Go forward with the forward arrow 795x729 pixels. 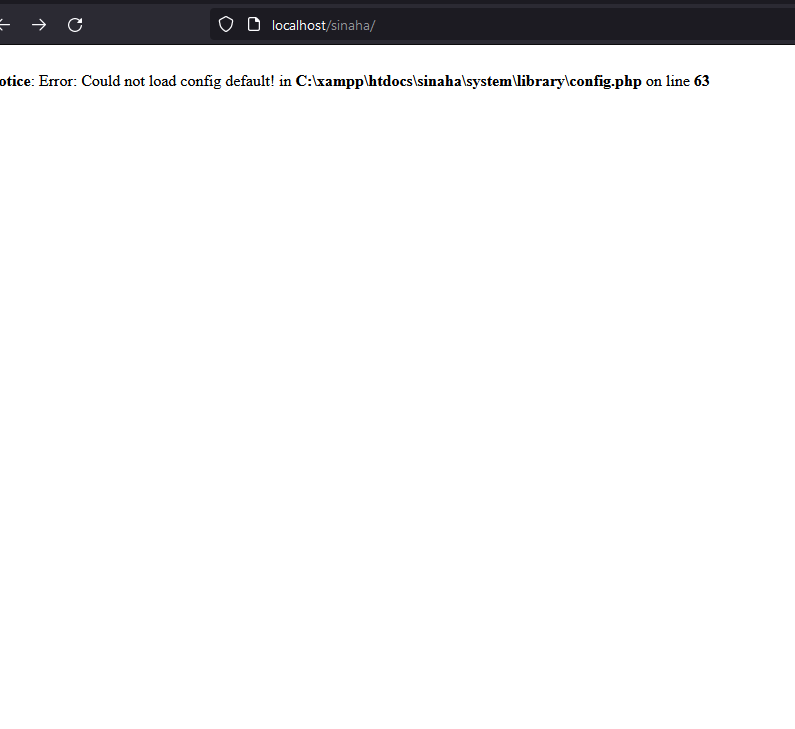[39, 25]
